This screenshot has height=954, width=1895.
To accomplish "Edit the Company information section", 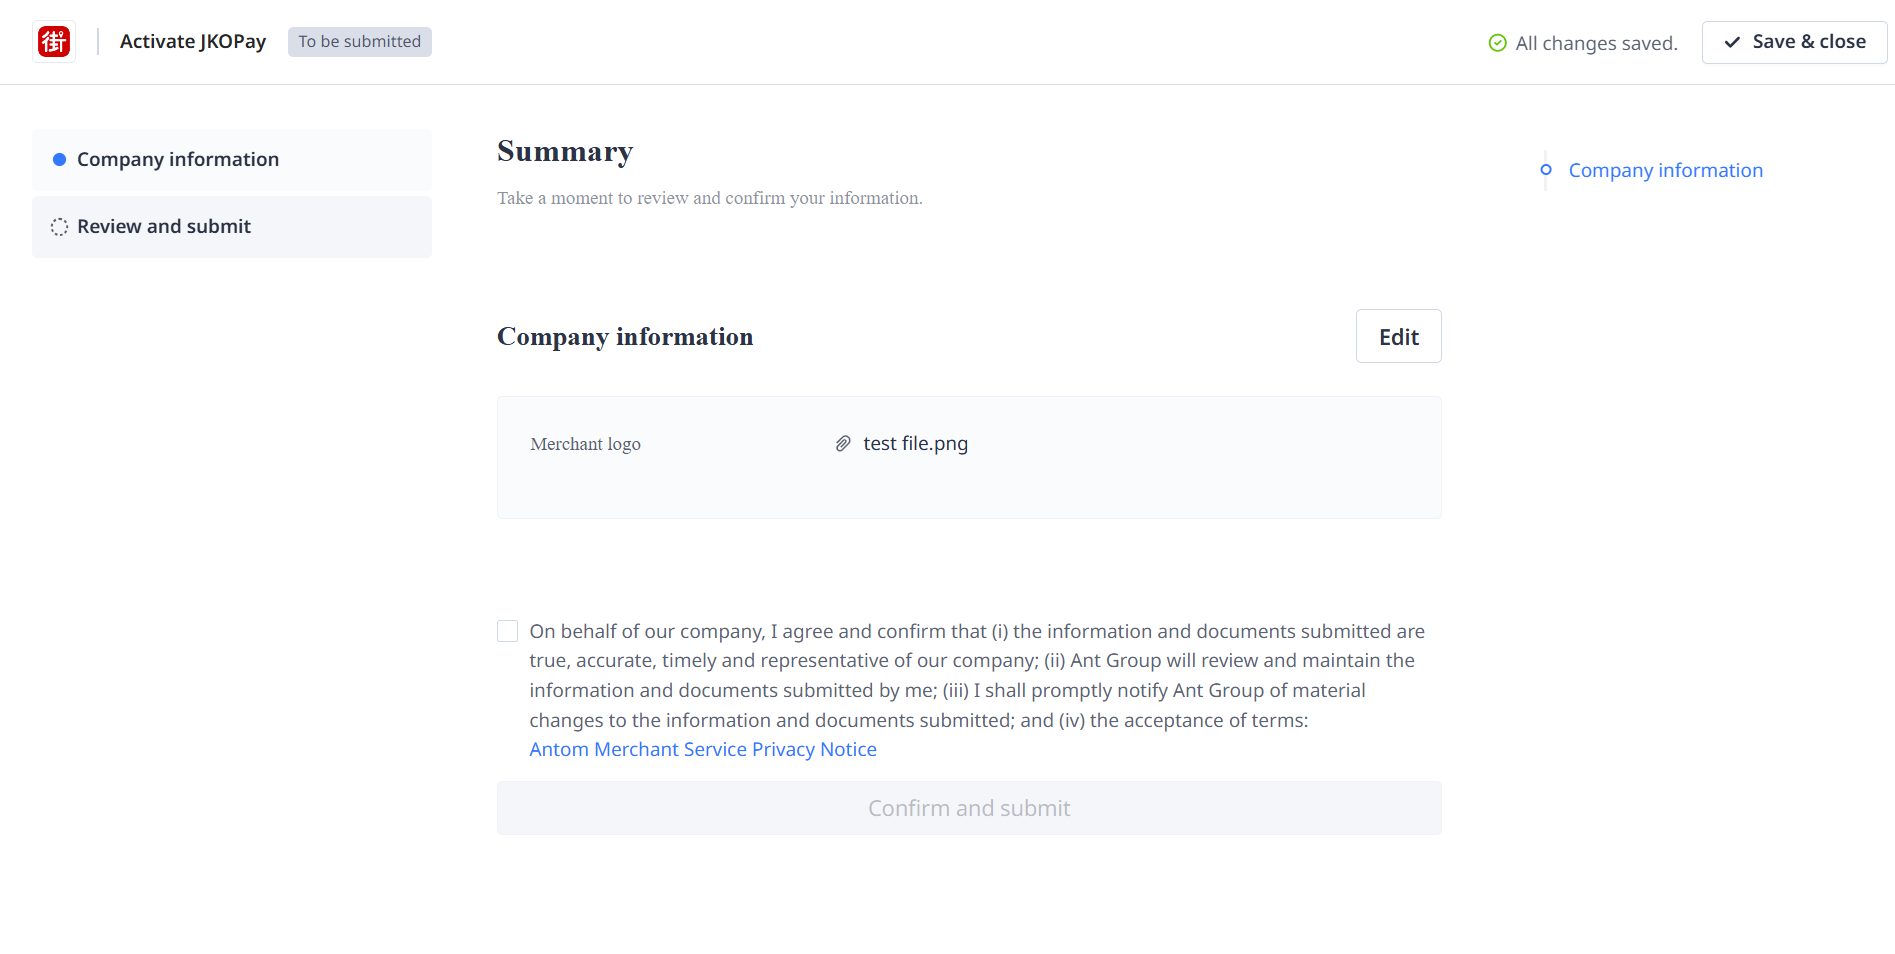I will point(1398,337).
